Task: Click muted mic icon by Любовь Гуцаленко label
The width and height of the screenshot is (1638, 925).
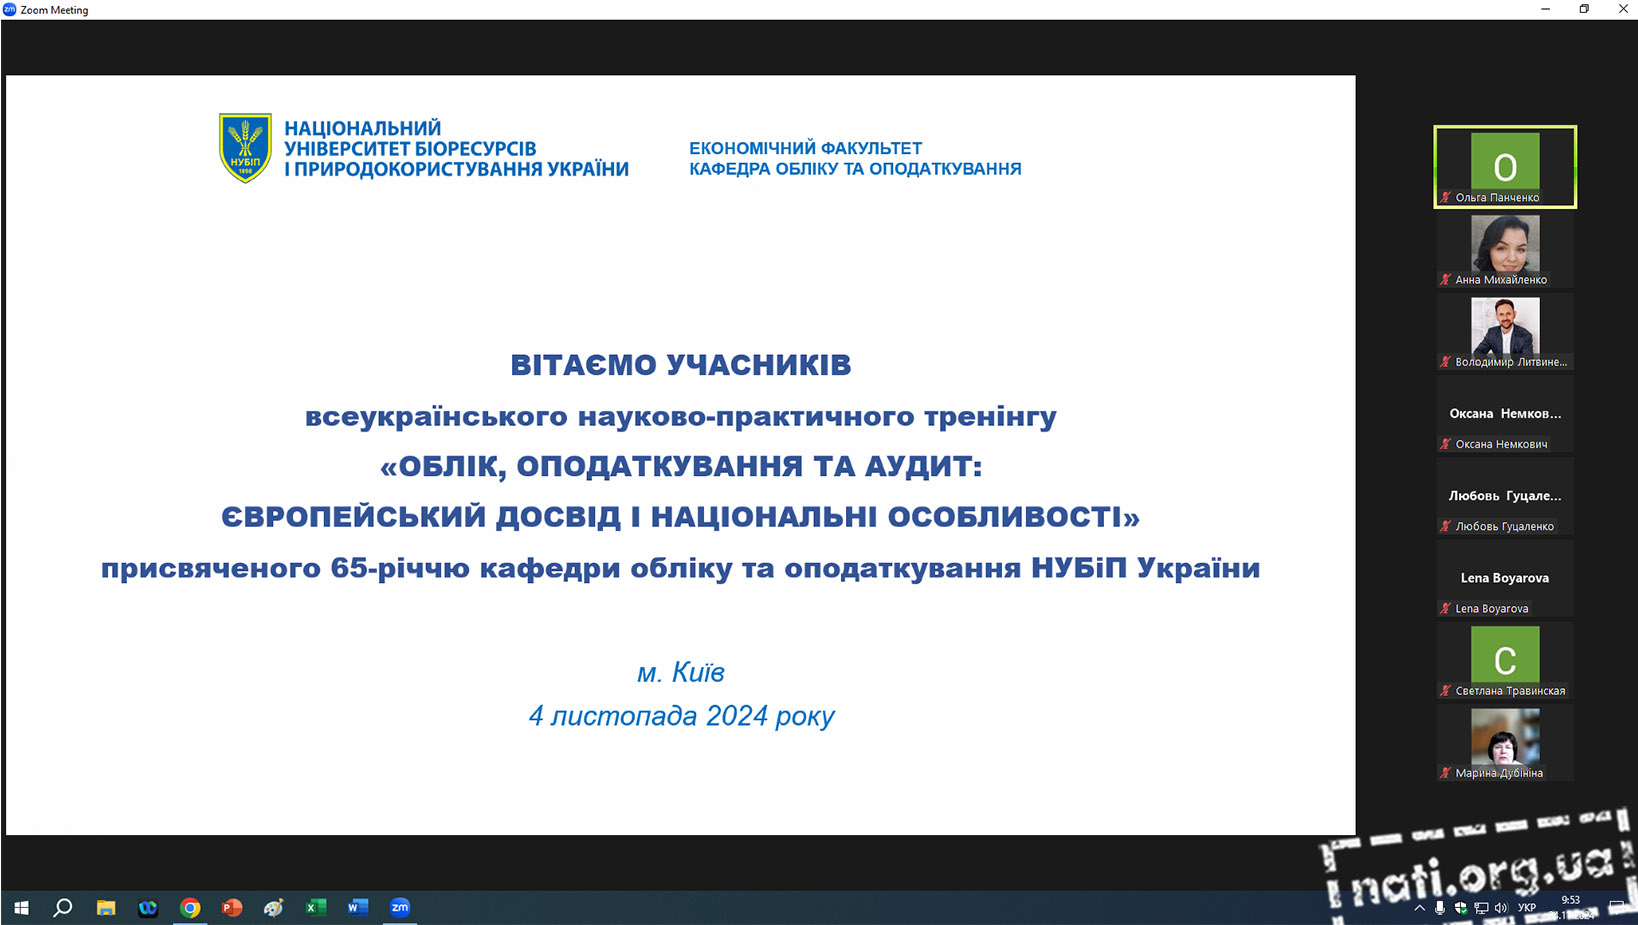Action: pos(1445,525)
